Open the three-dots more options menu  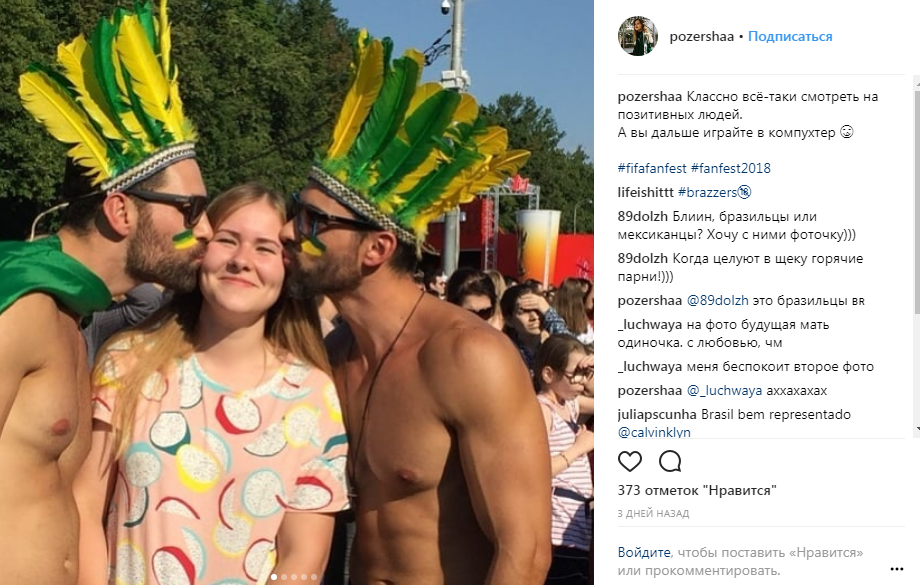point(897,569)
